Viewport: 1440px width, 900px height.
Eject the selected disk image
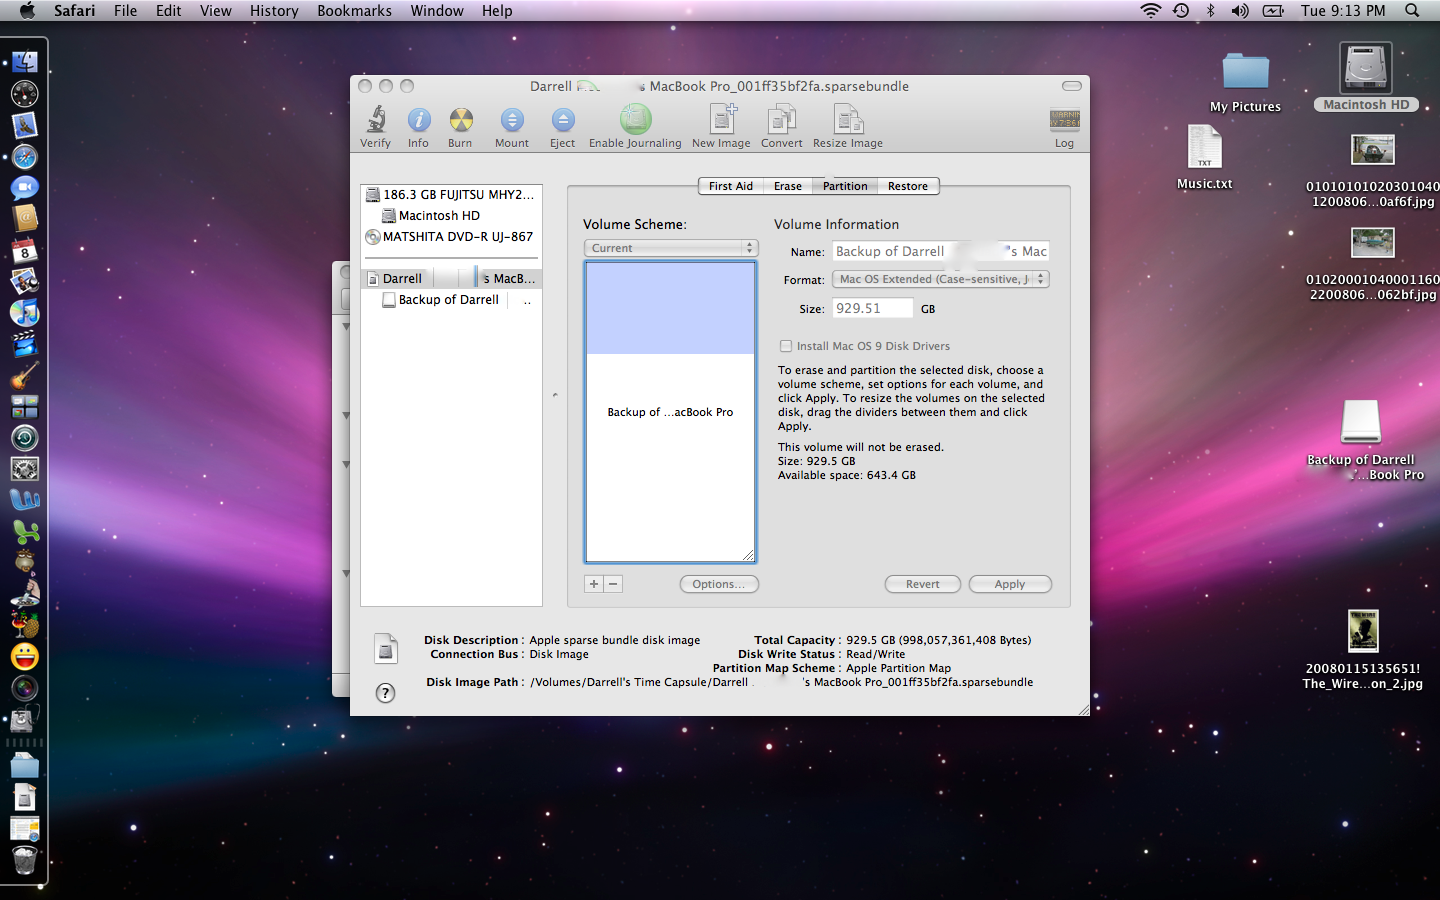(563, 120)
